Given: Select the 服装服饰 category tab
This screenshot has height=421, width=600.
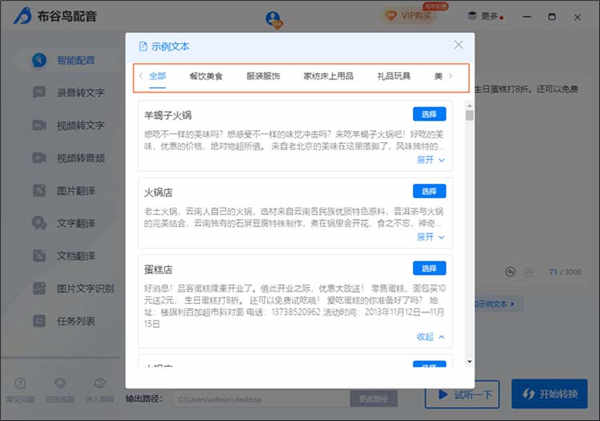Looking at the screenshot, I should [263, 76].
